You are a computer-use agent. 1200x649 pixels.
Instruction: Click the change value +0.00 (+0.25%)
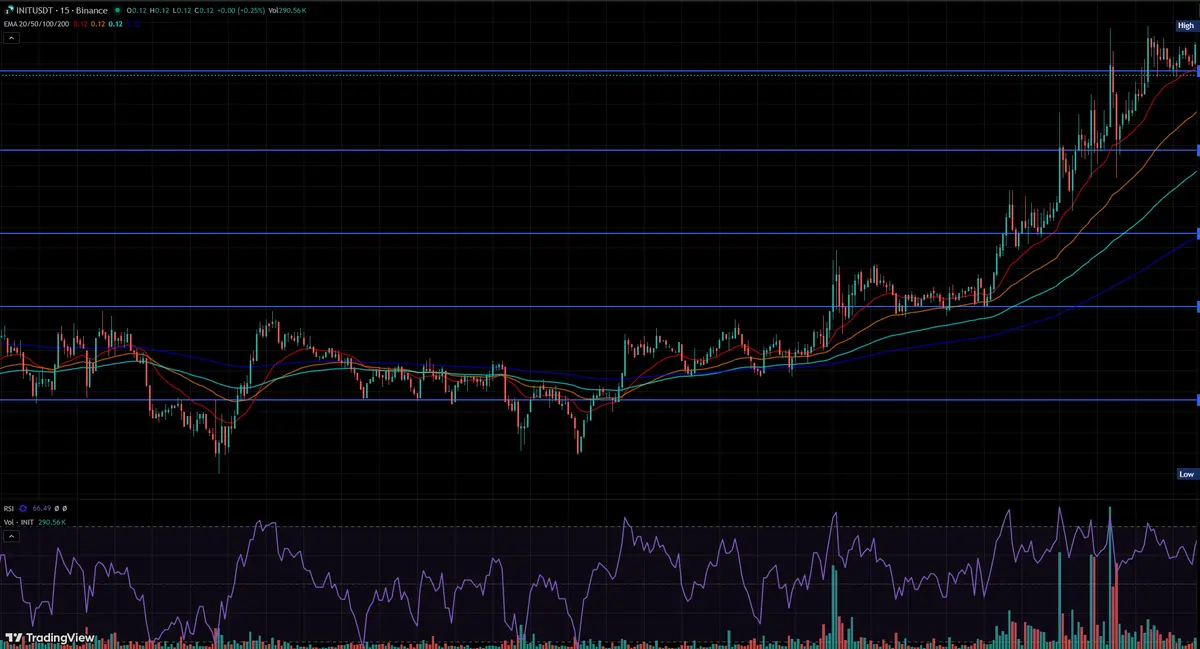(241, 11)
